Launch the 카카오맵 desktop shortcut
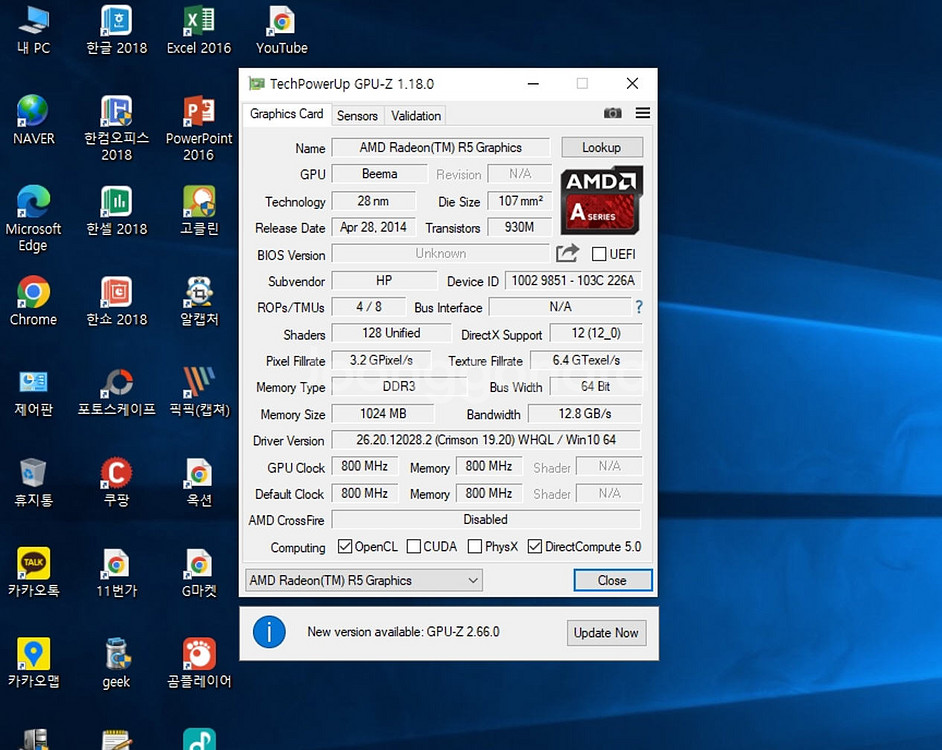This screenshot has width=942, height=750. pyautogui.click(x=34, y=663)
